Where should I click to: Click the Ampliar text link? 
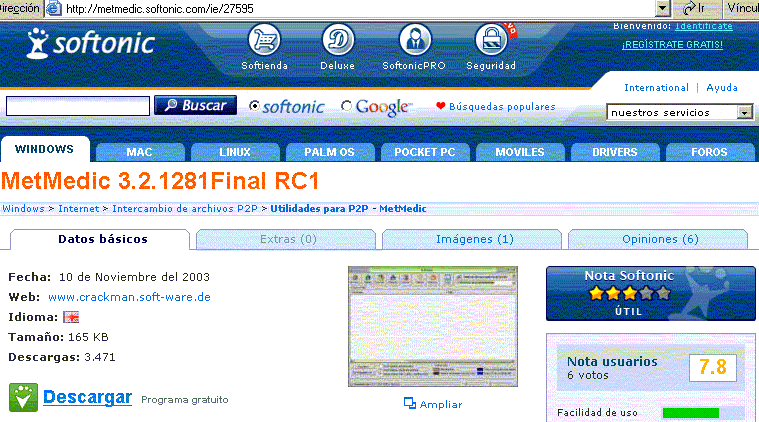[x=441, y=404]
